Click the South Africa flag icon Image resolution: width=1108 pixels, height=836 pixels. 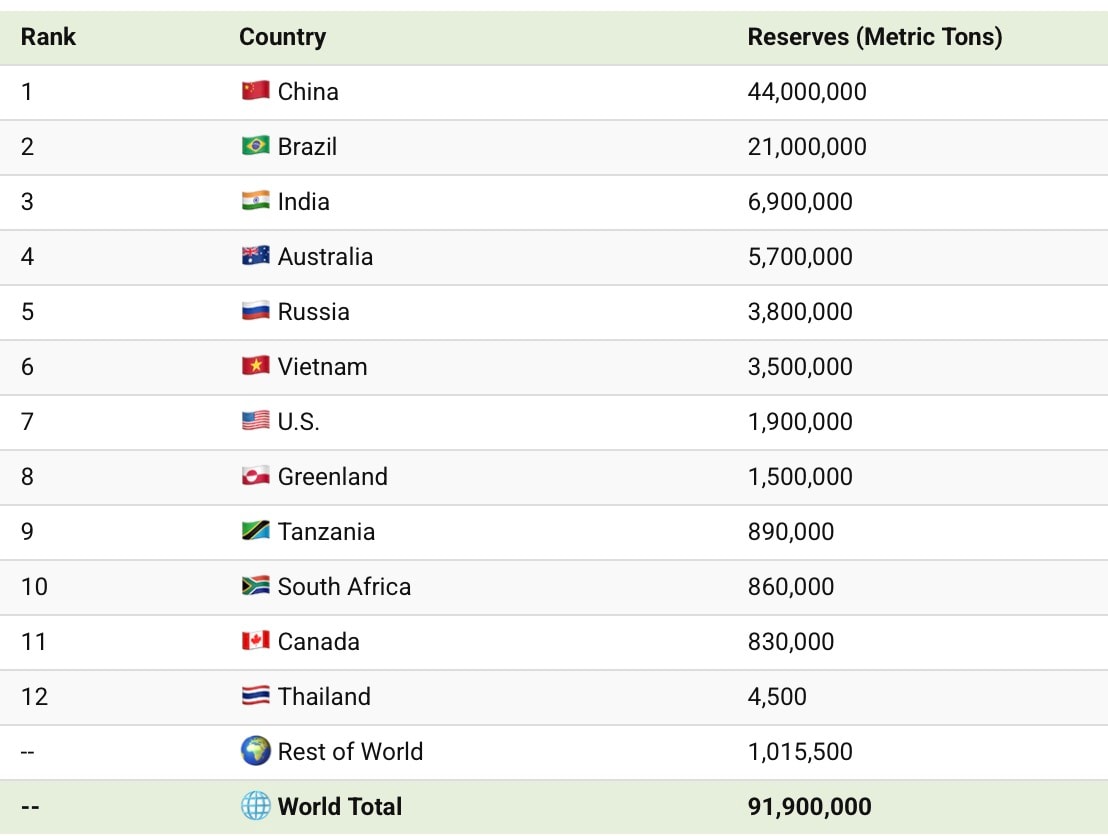[255, 586]
